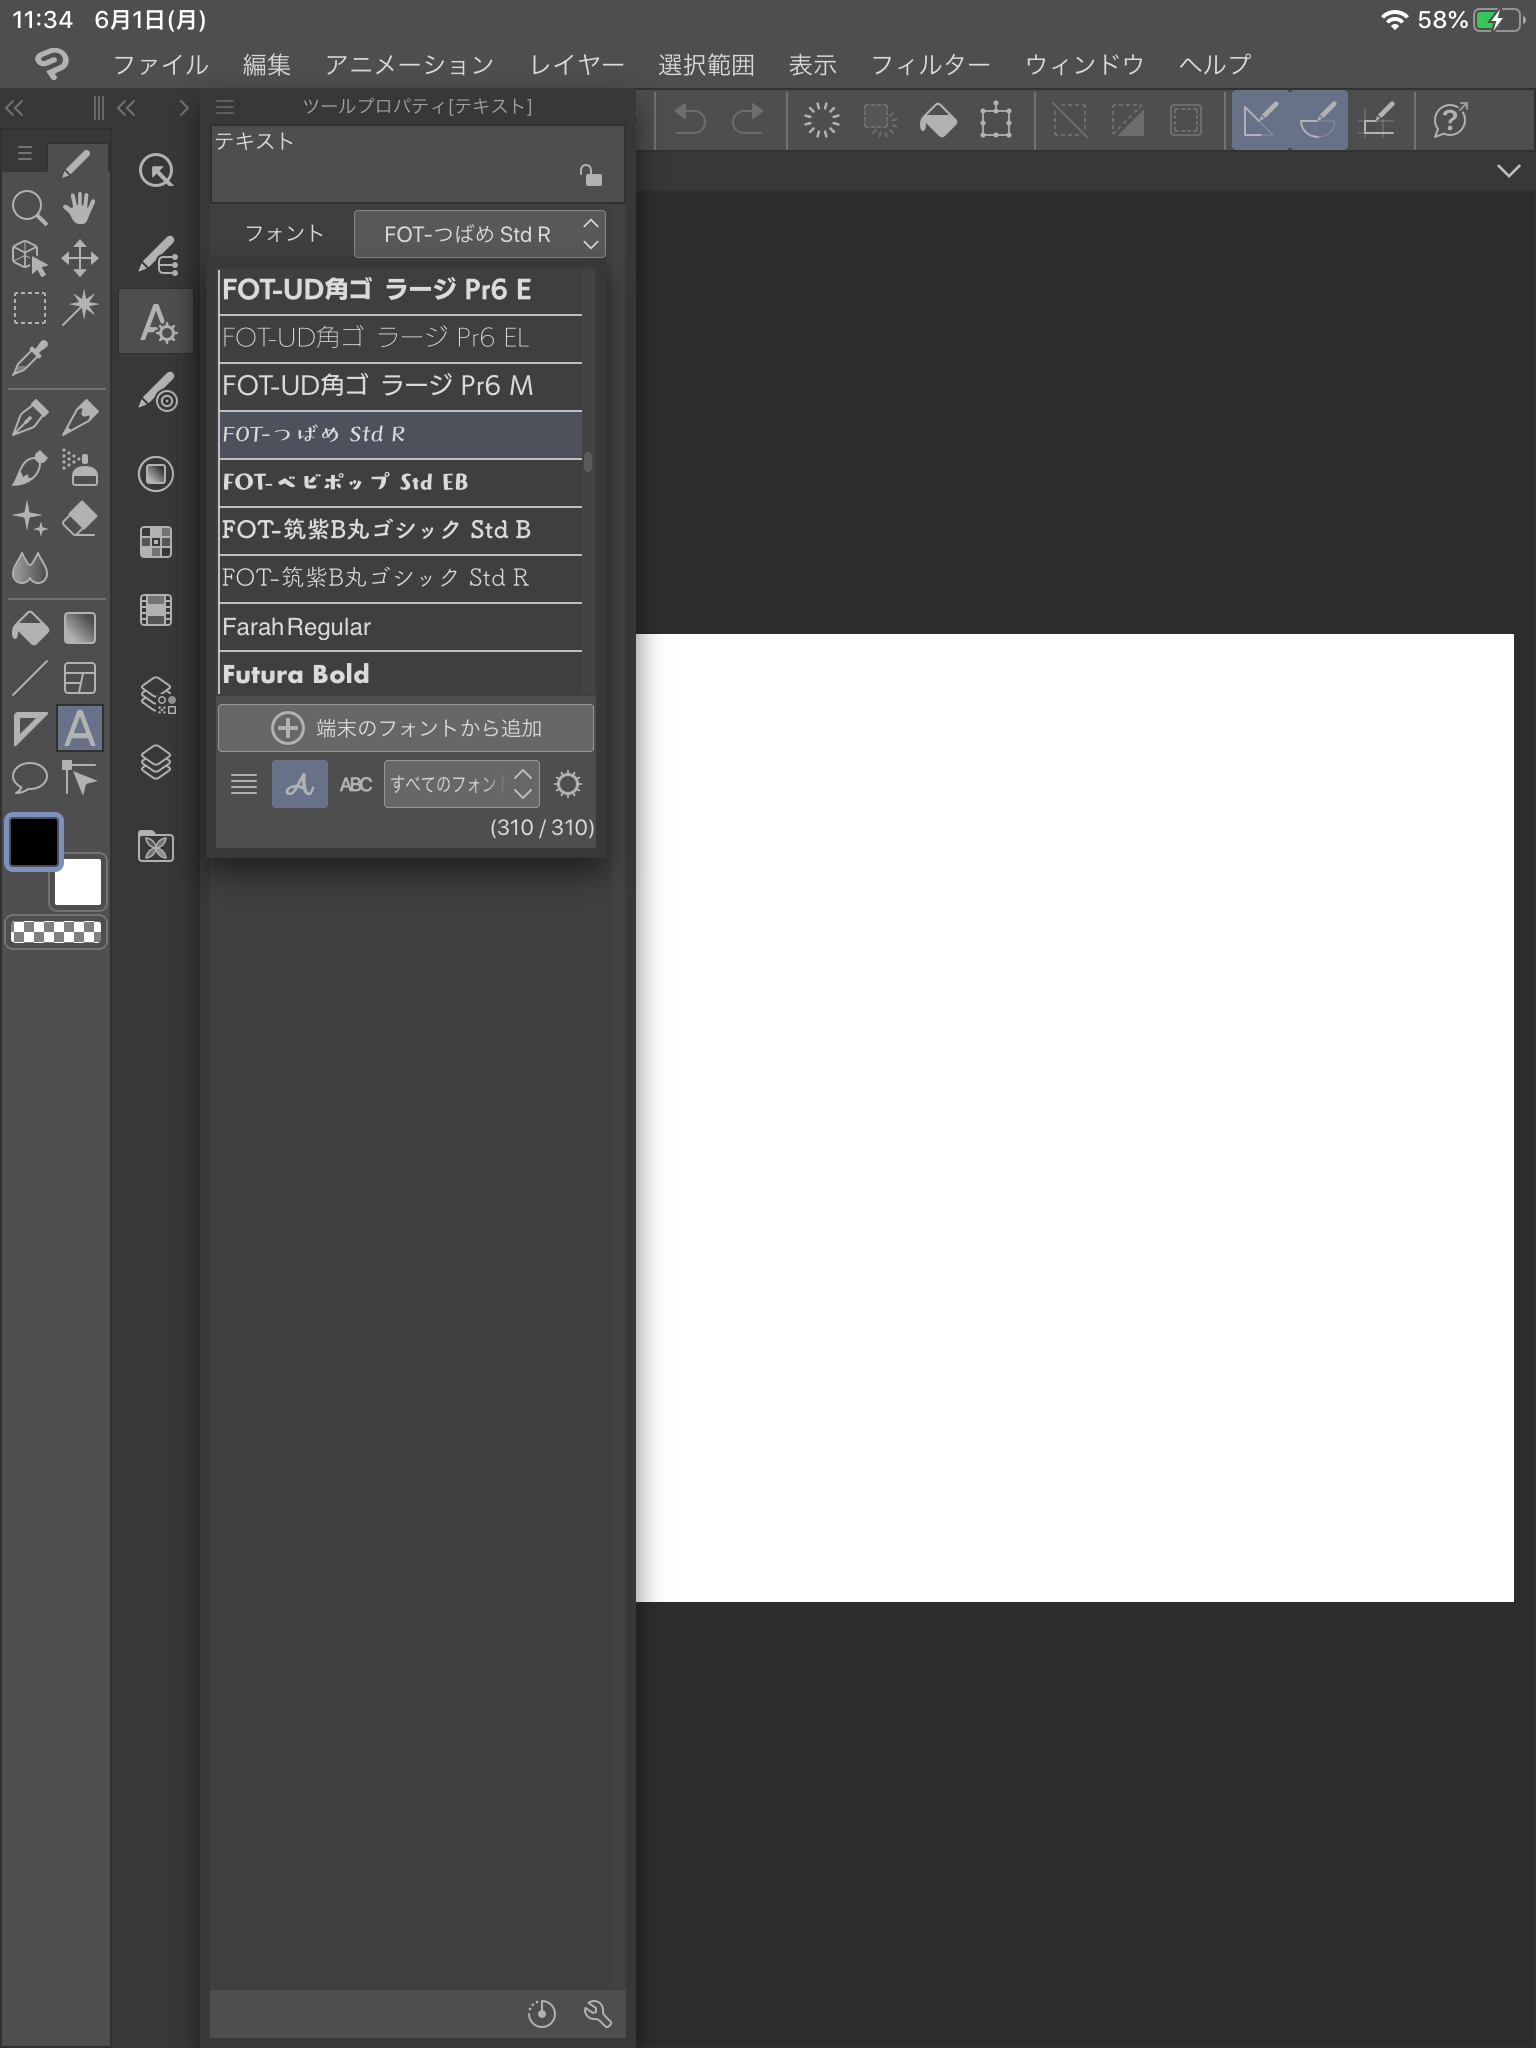Click the Fill command icon in command bar
Image resolution: width=1536 pixels, height=2048 pixels.
[x=938, y=120]
